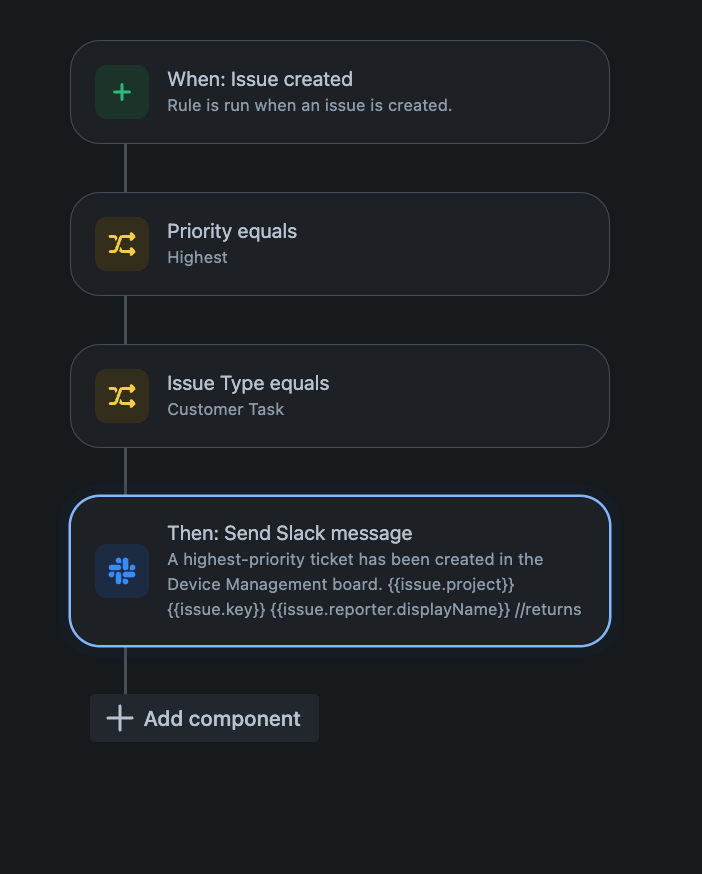Select the Then: Send Slack message action
Viewport: 702px width, 874px height.
point(340,570)
